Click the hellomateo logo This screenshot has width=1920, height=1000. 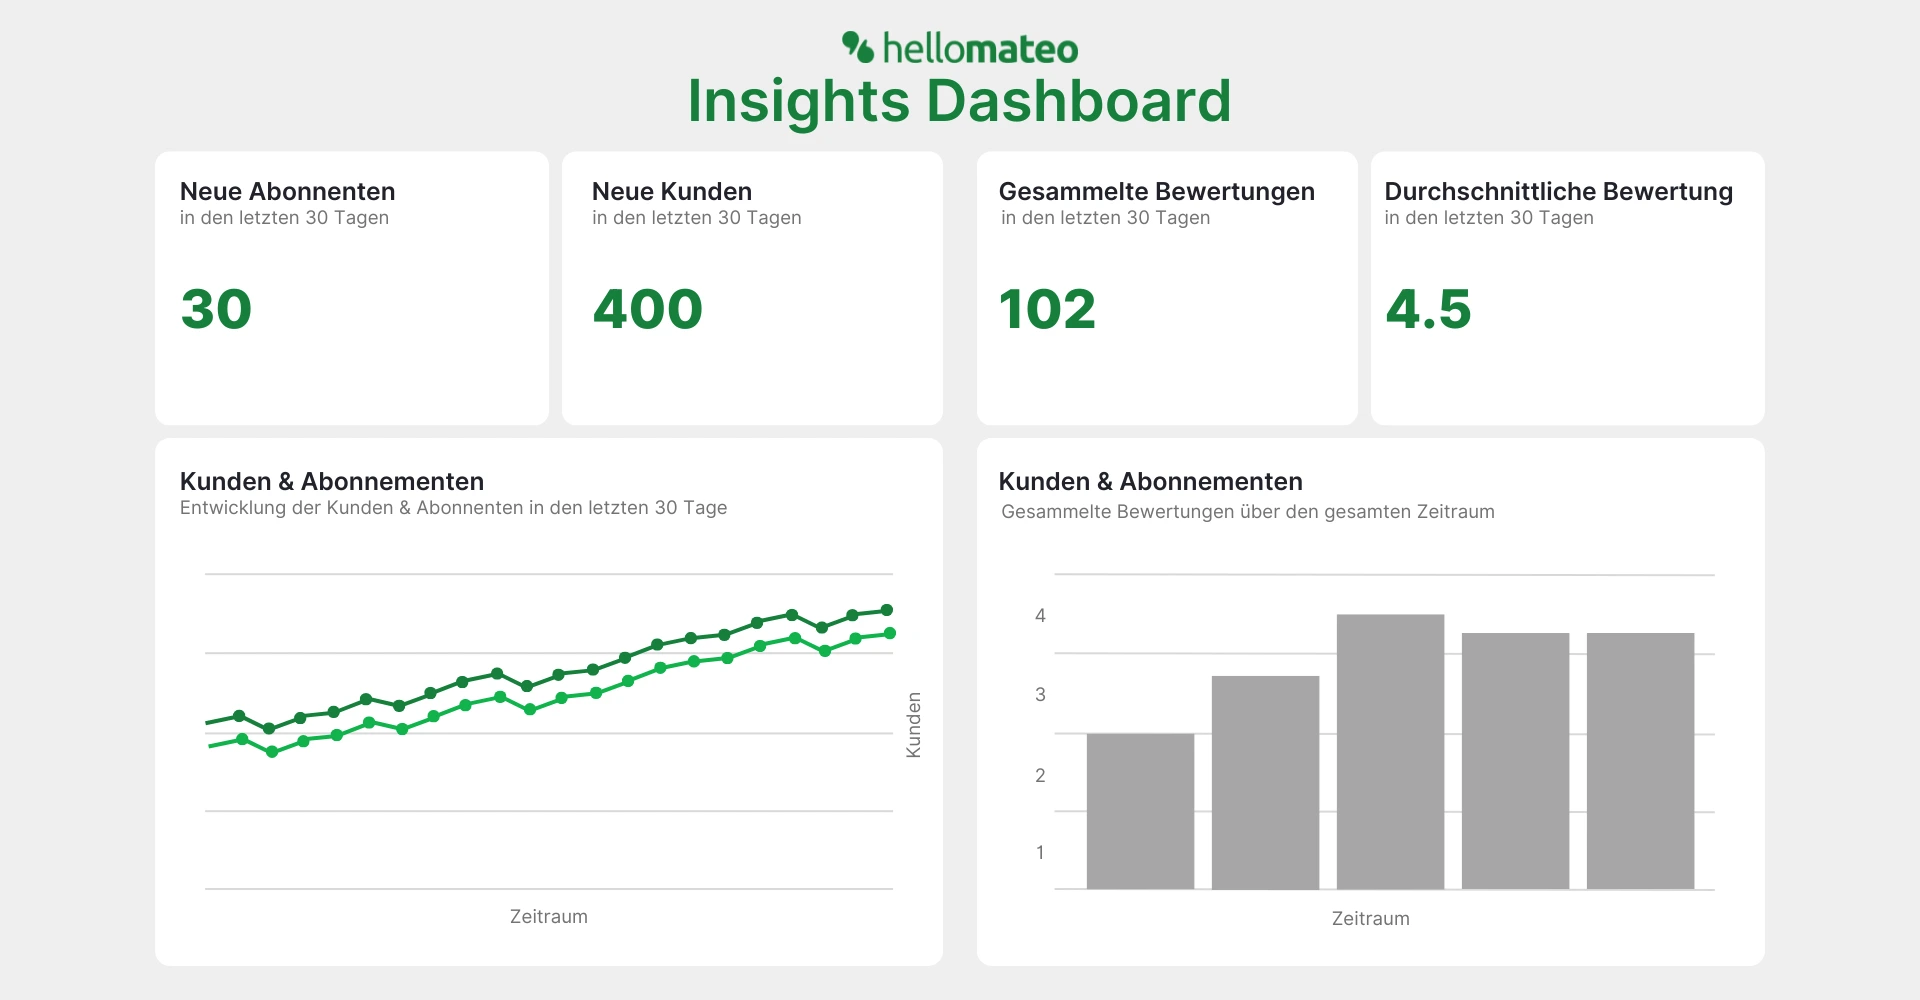(960, 48)
